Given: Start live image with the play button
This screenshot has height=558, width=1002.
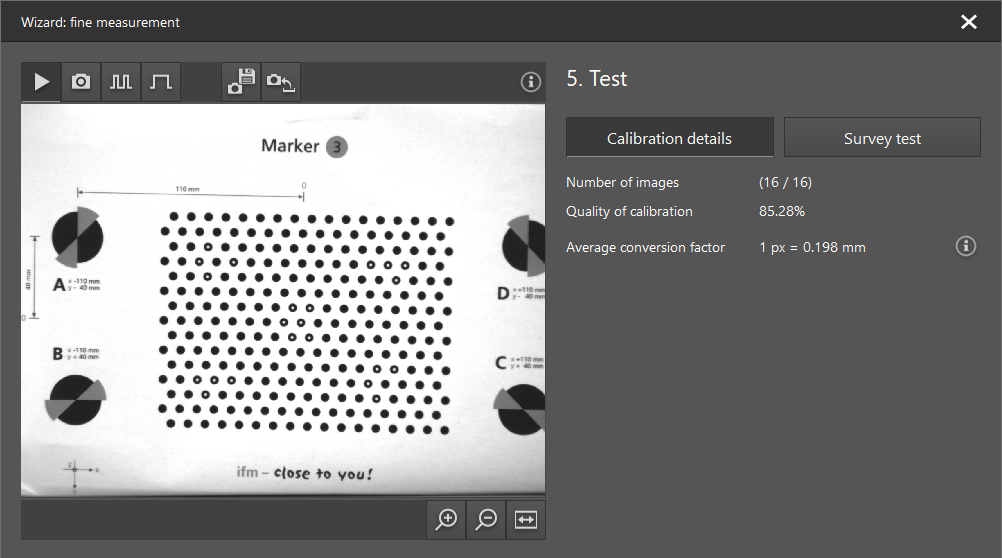Looking at the screenshot, I should point(41,82).
